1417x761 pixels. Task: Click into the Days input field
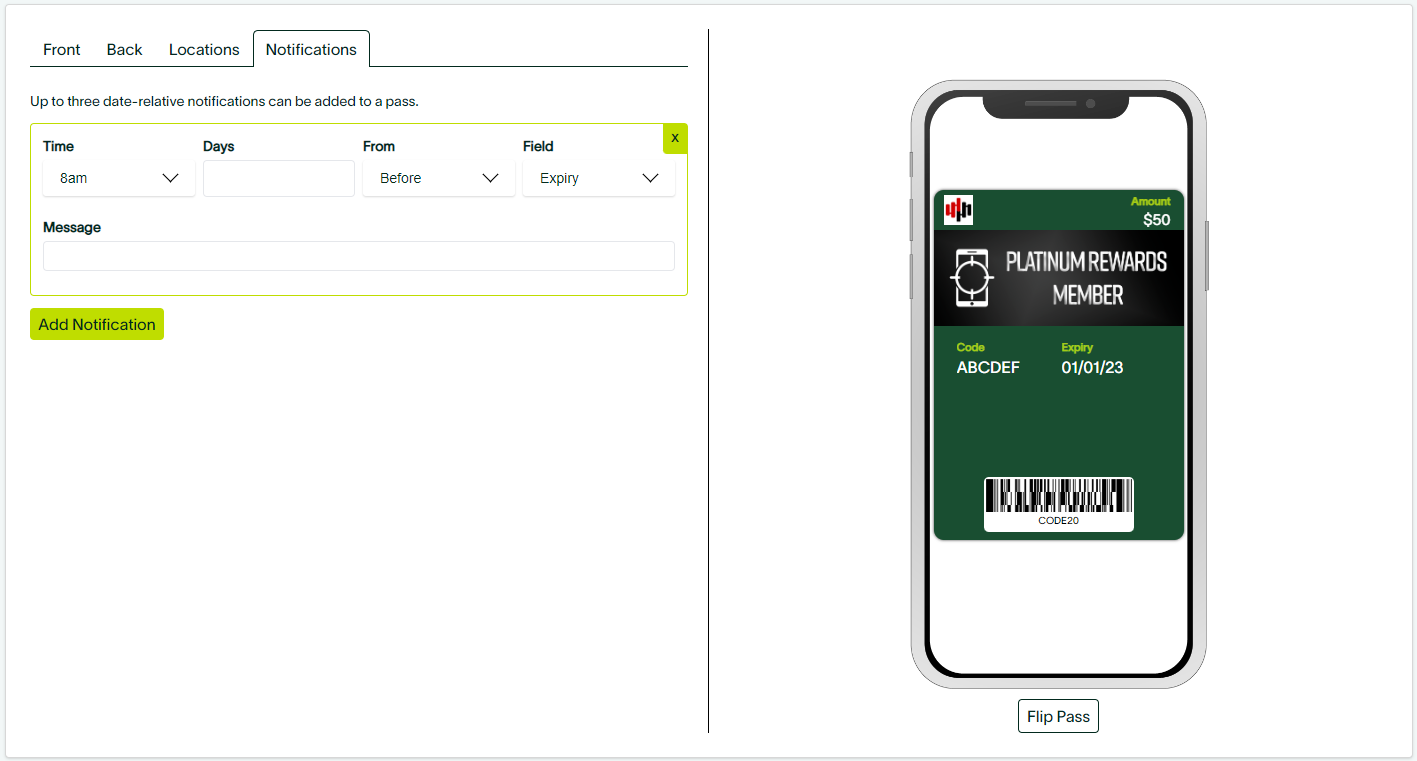279,178
